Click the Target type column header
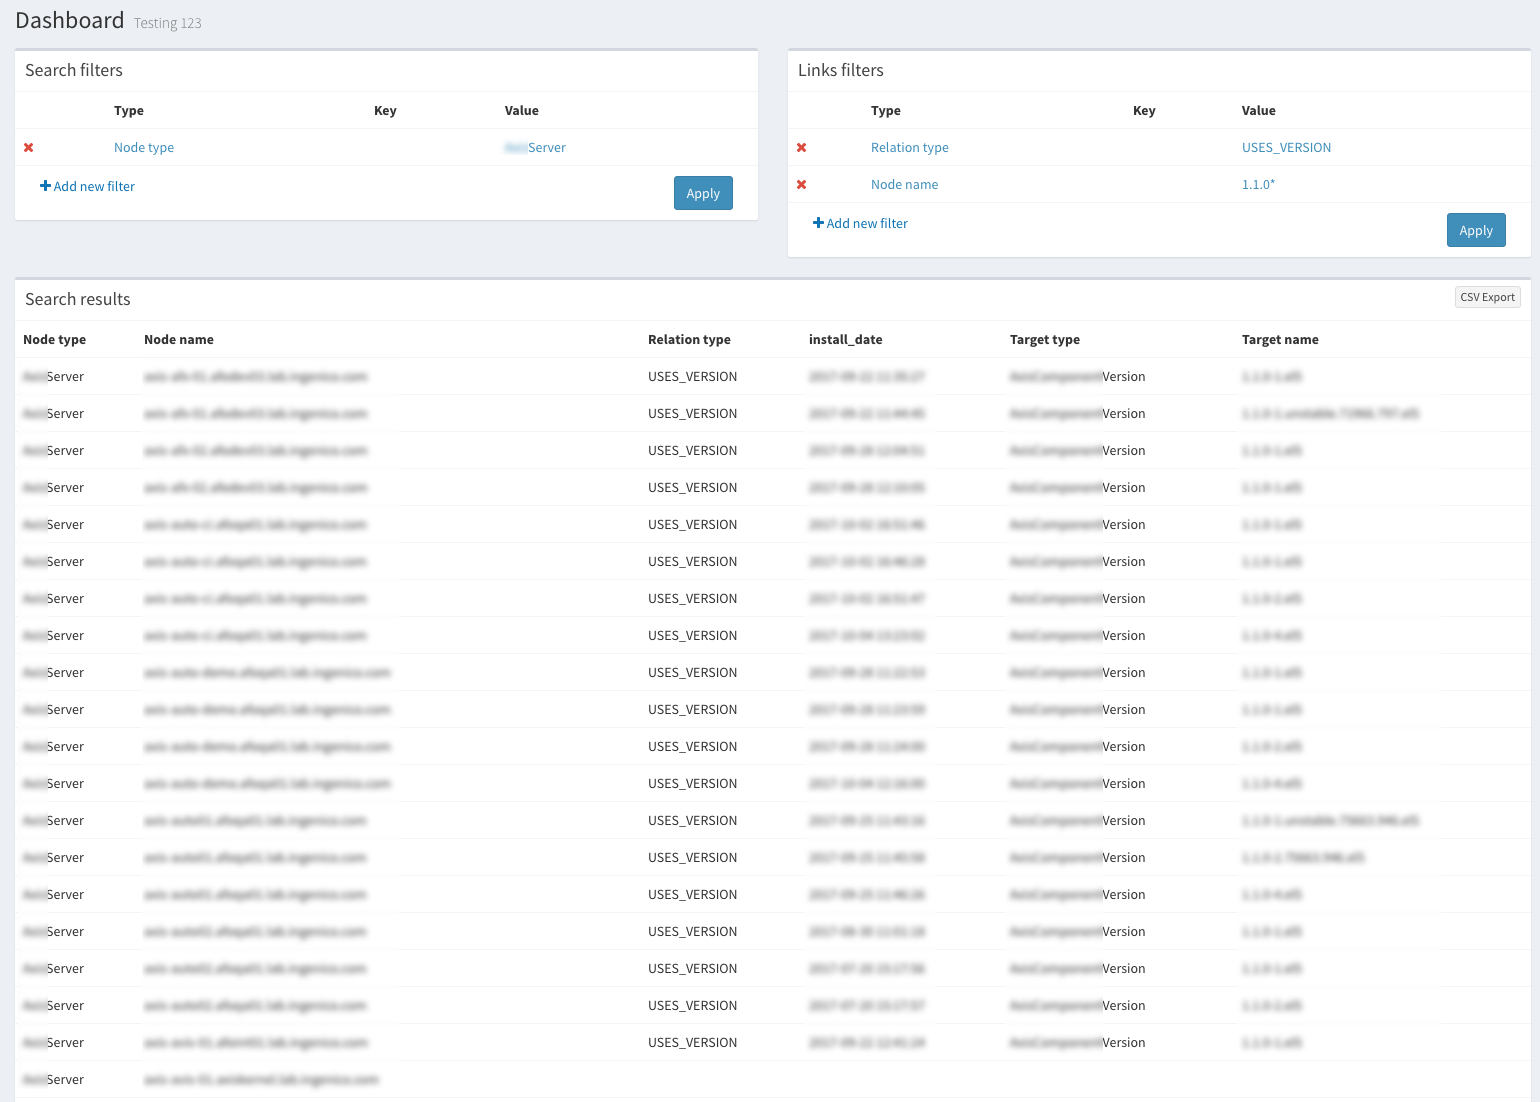1540x1102 pixels. click(x=1045, y=339)
